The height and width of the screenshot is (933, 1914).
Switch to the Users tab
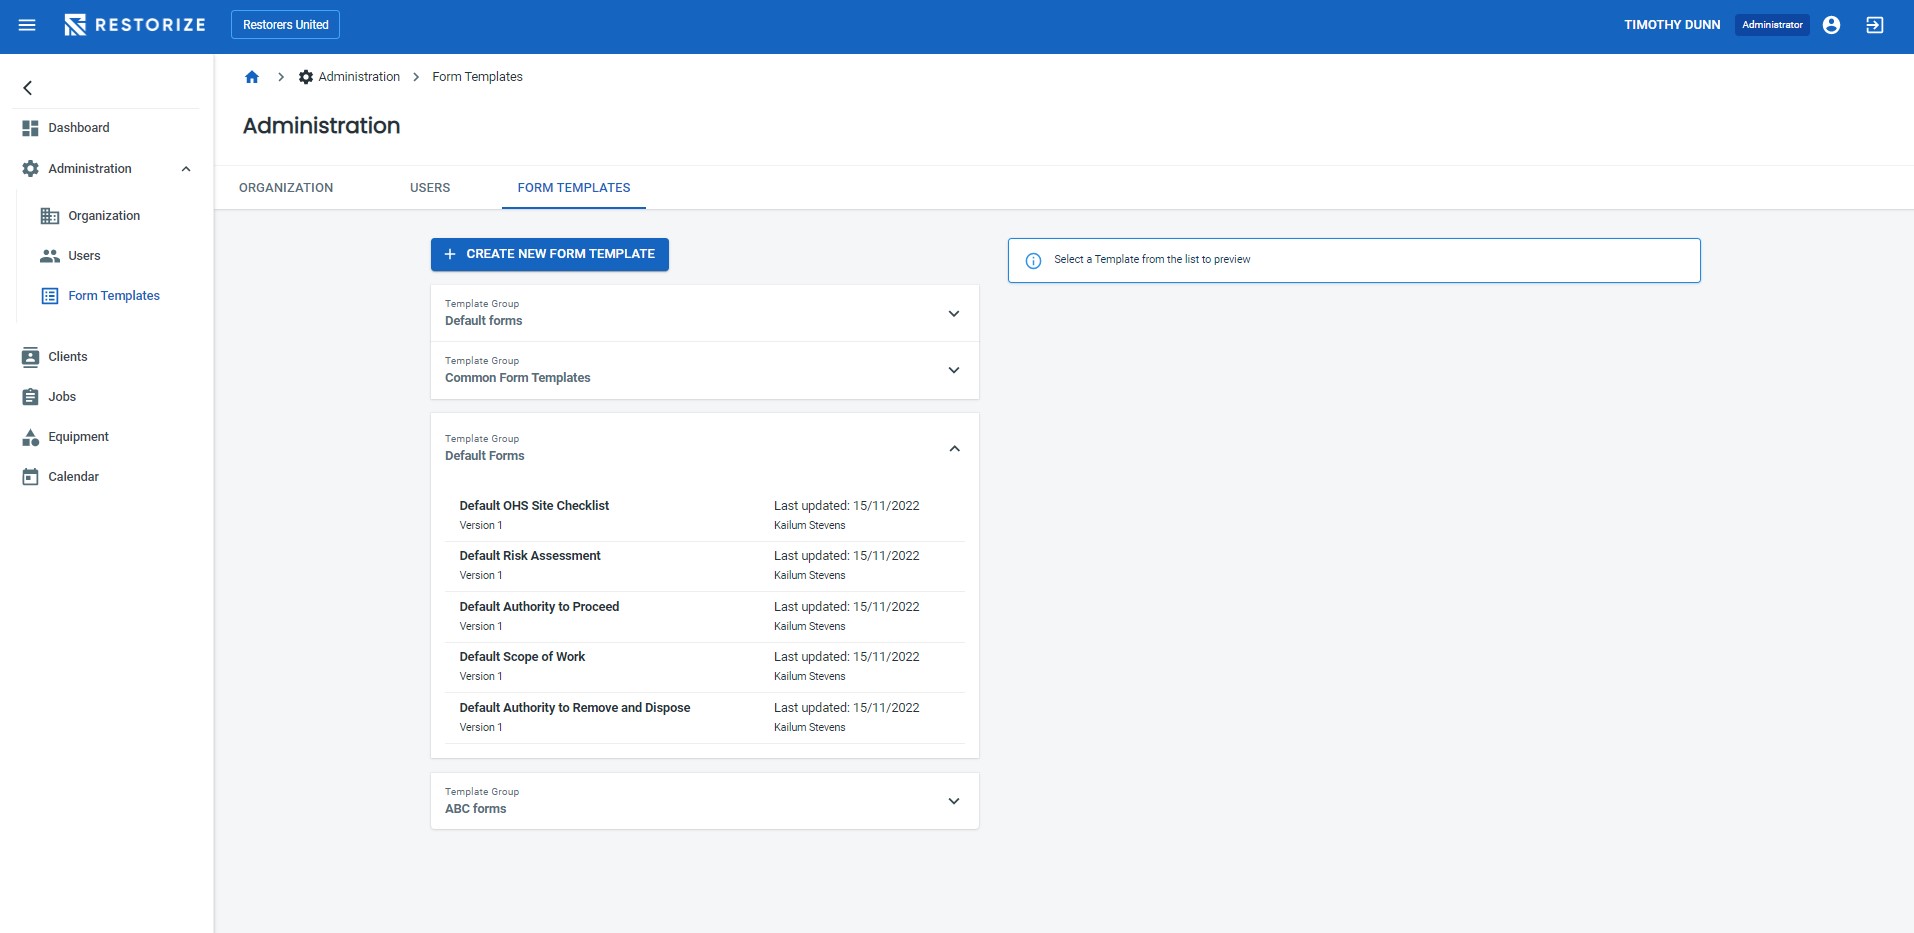430,188
